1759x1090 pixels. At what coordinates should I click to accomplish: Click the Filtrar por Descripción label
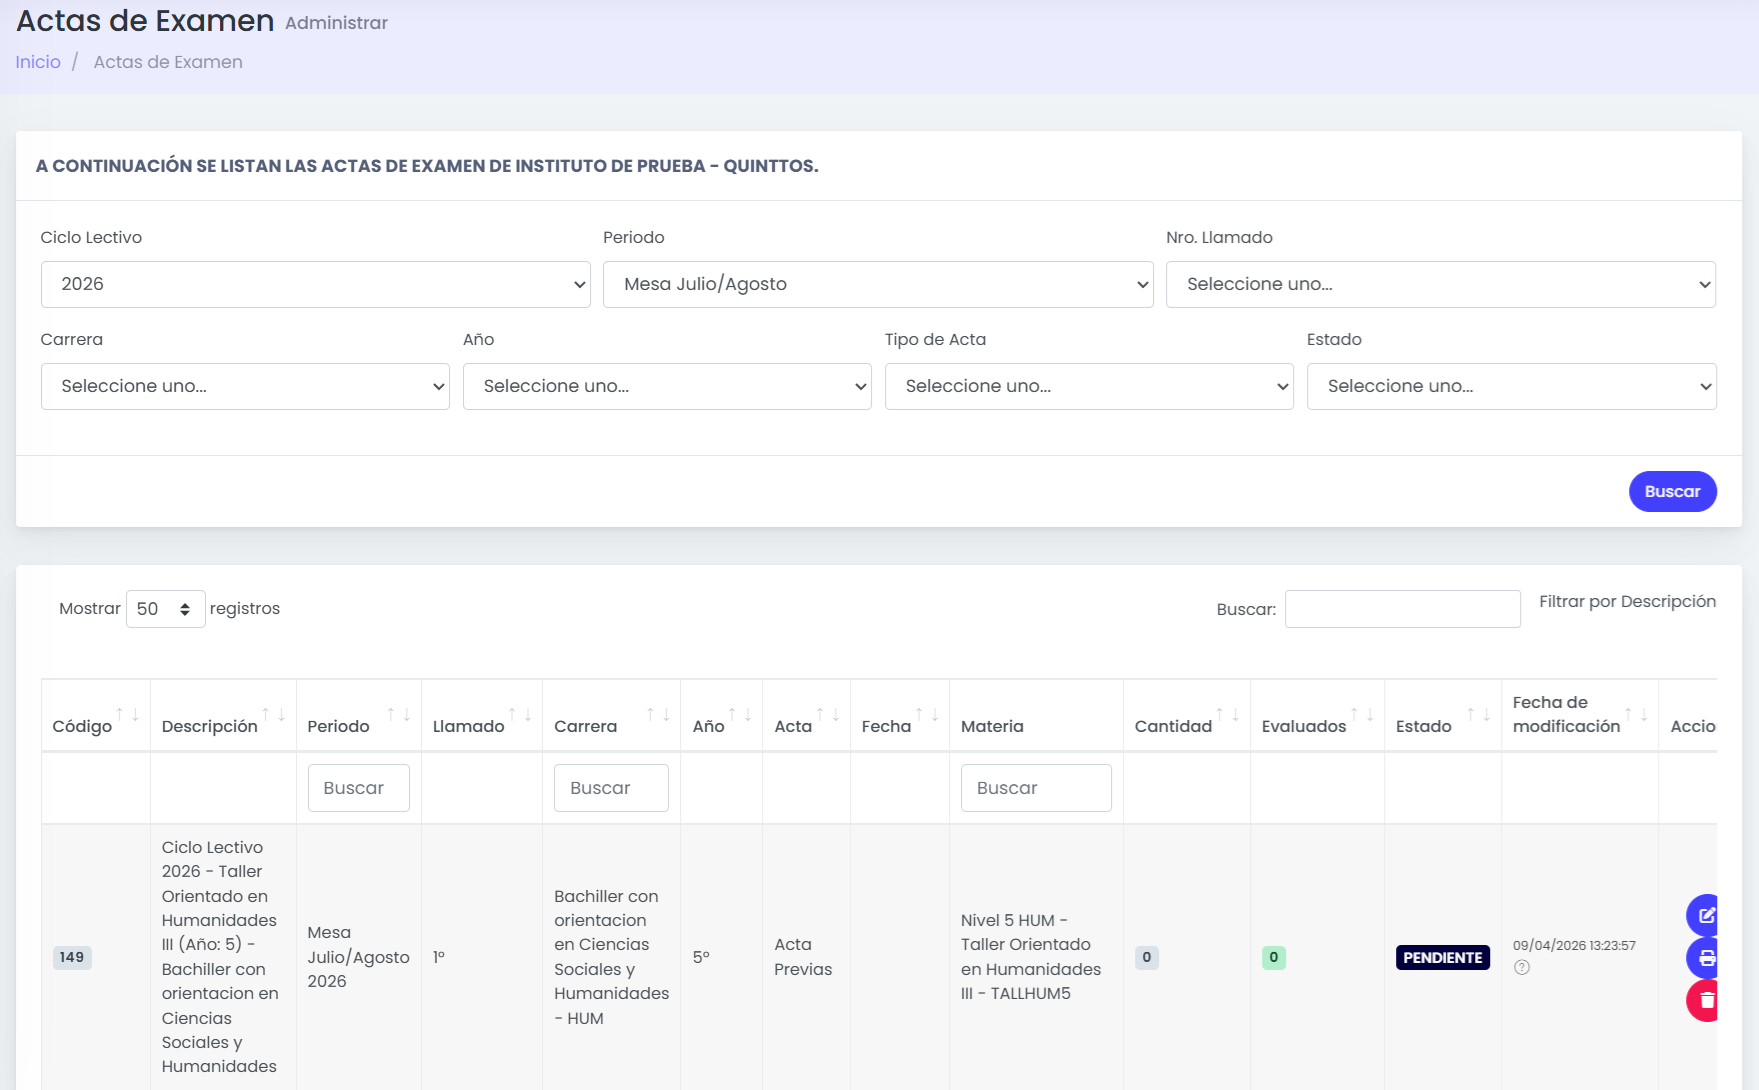[x=1627, y=601]
